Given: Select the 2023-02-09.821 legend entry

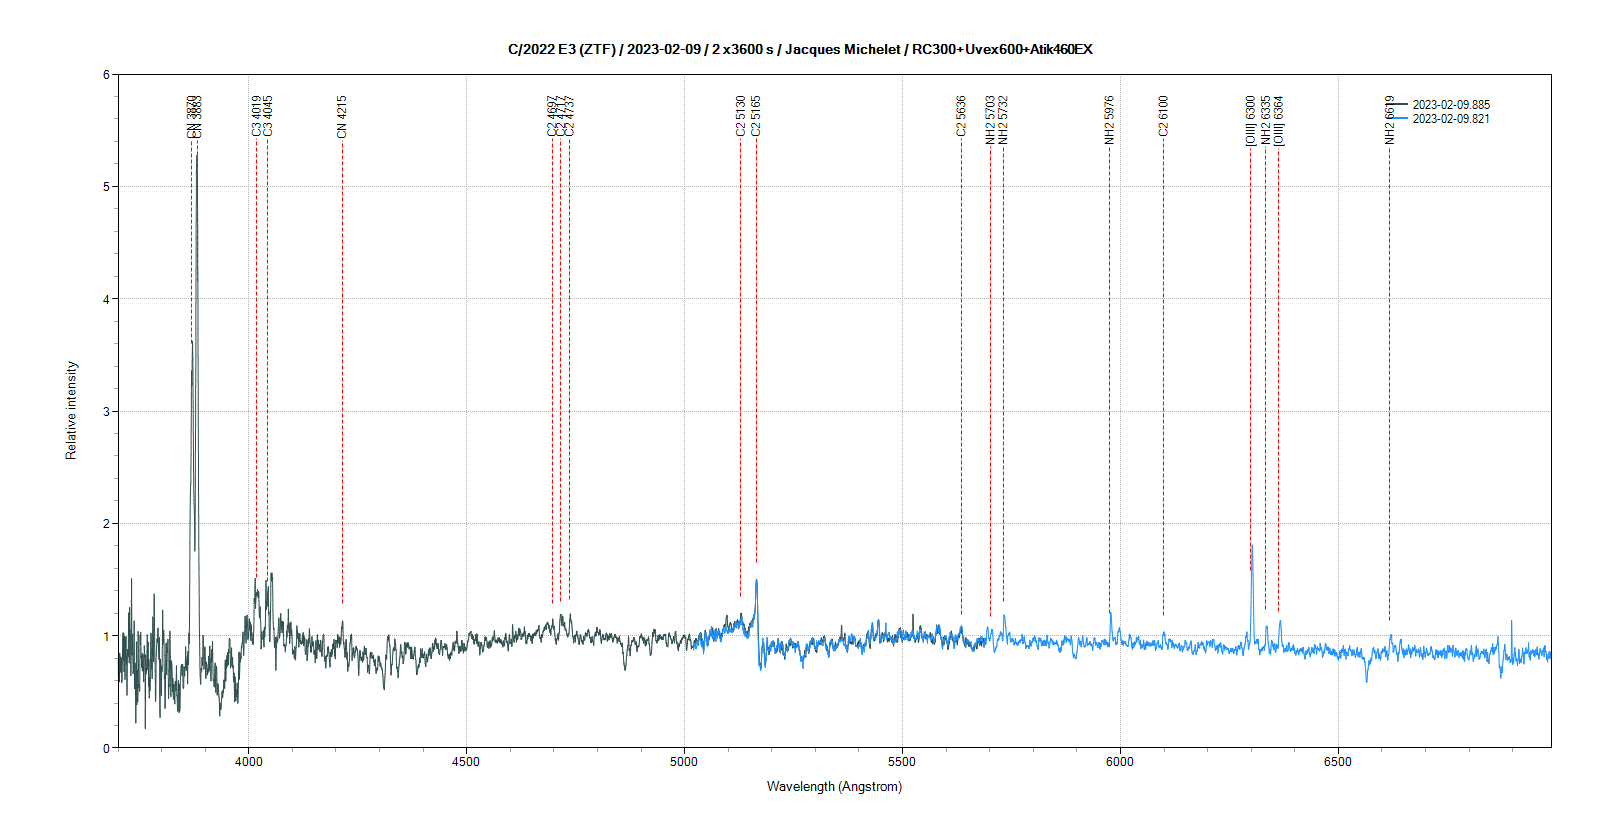Looking at the screenshot, I should (1450, 119).
